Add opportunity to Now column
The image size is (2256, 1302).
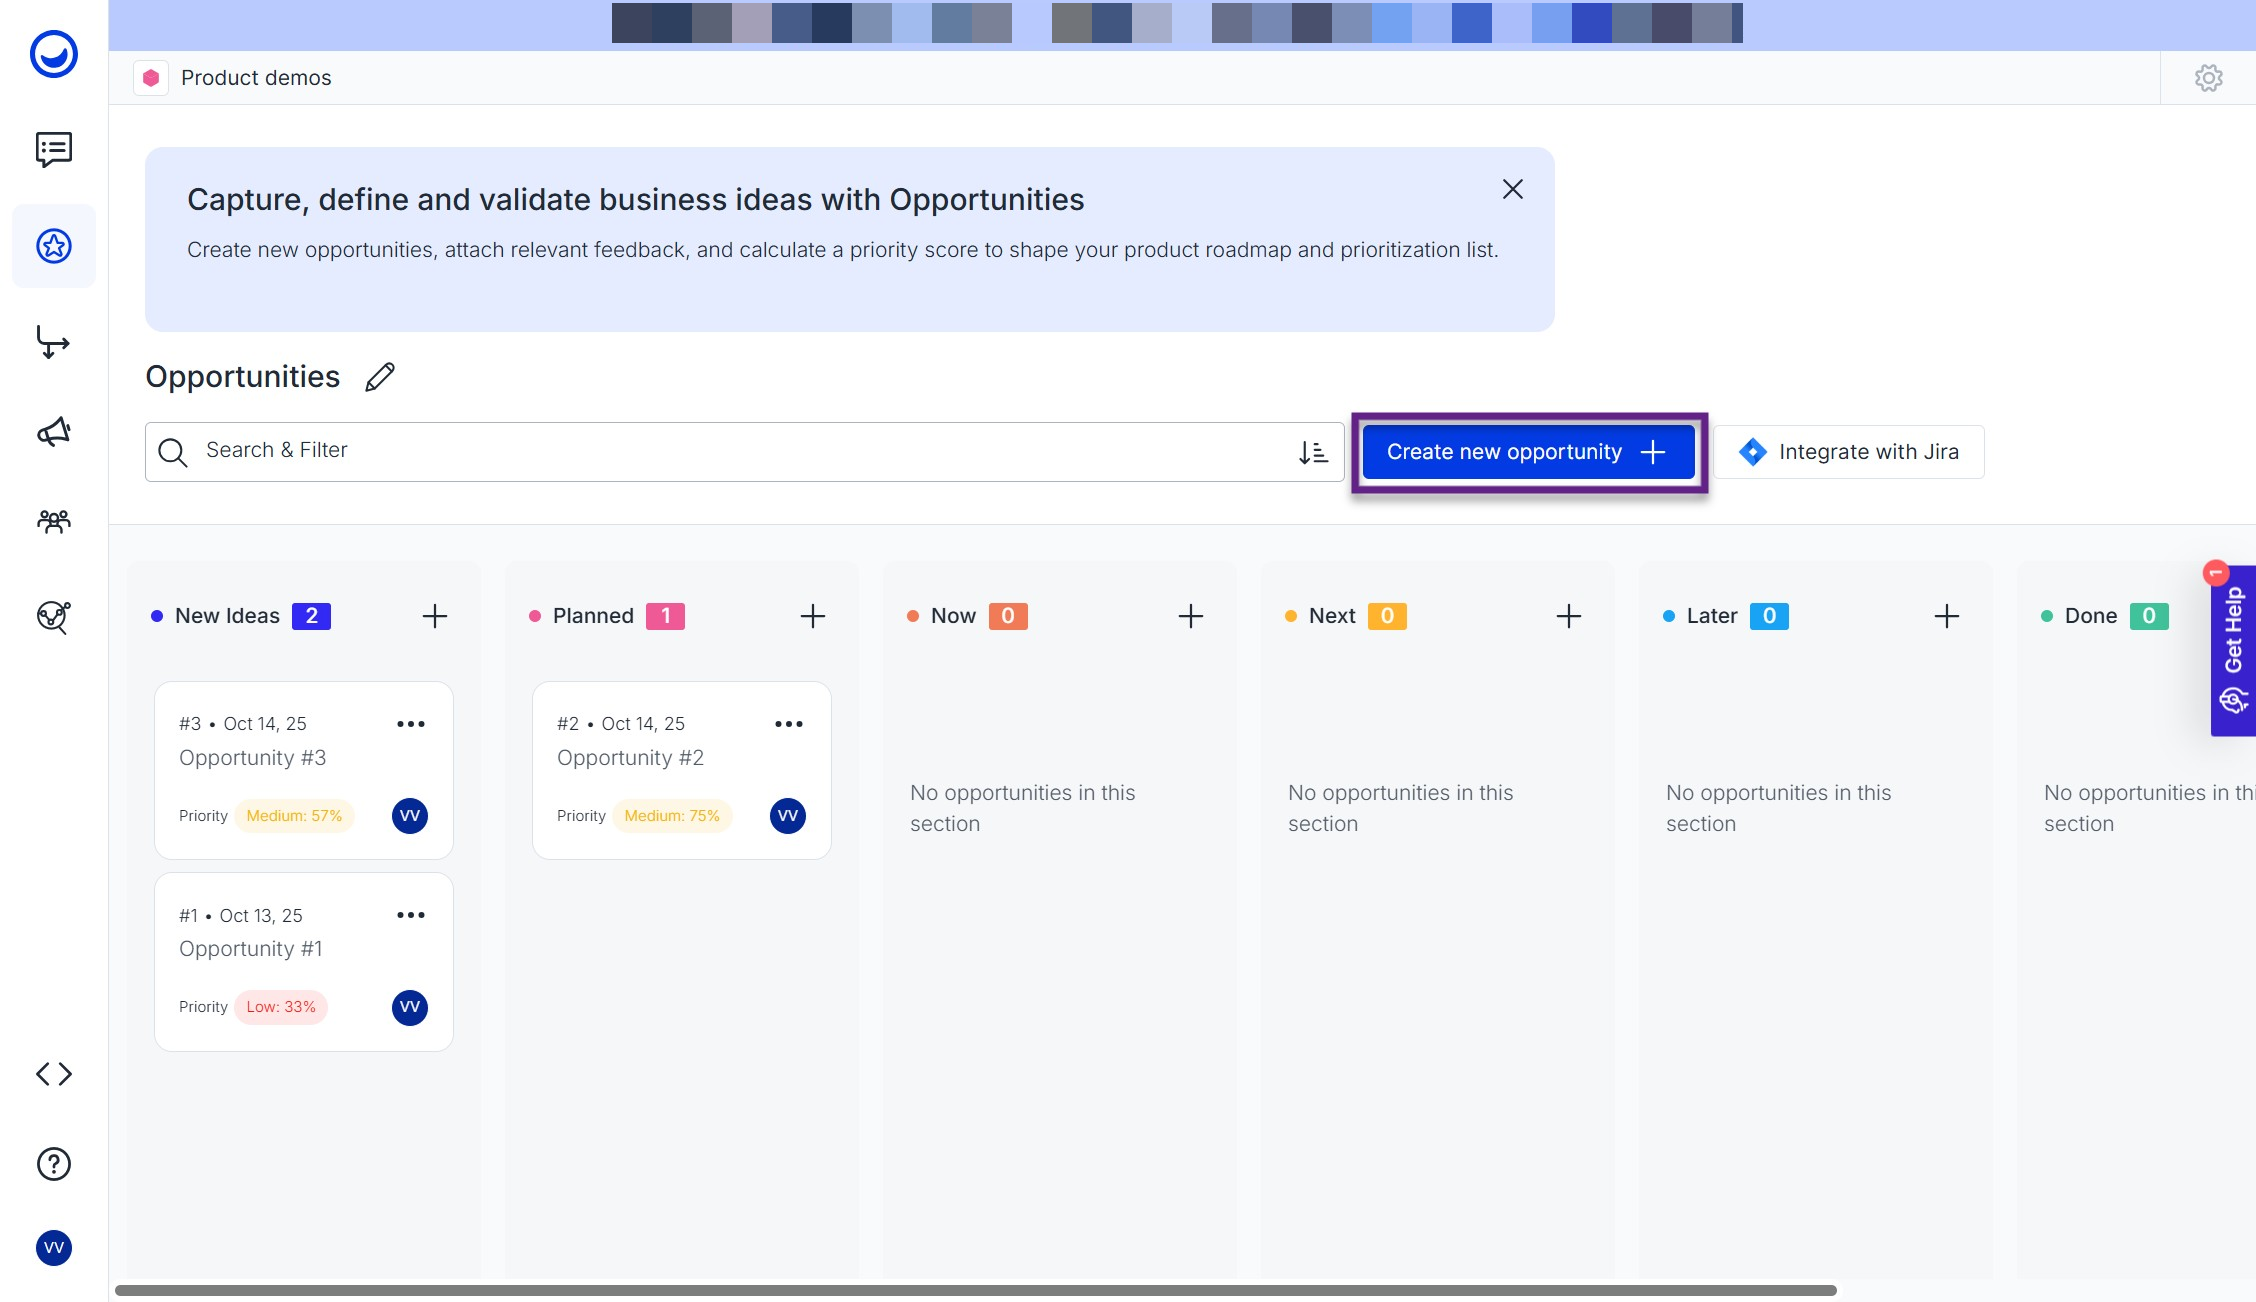(x=1190, y=616)
